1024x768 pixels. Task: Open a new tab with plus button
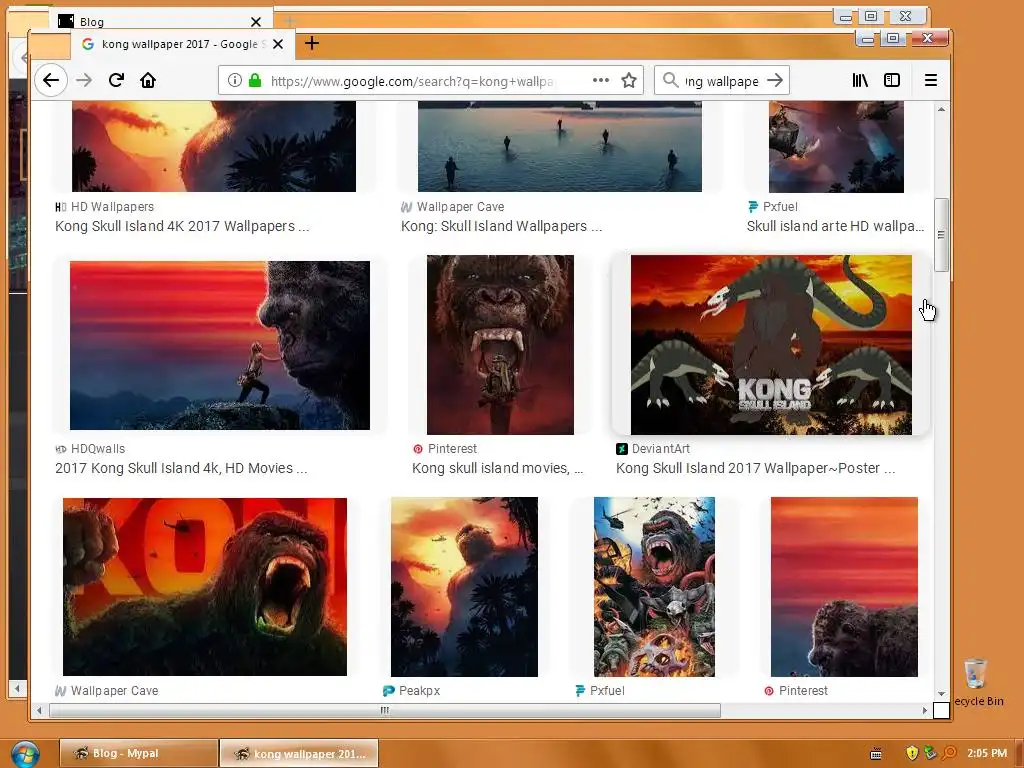click(312, 43)
